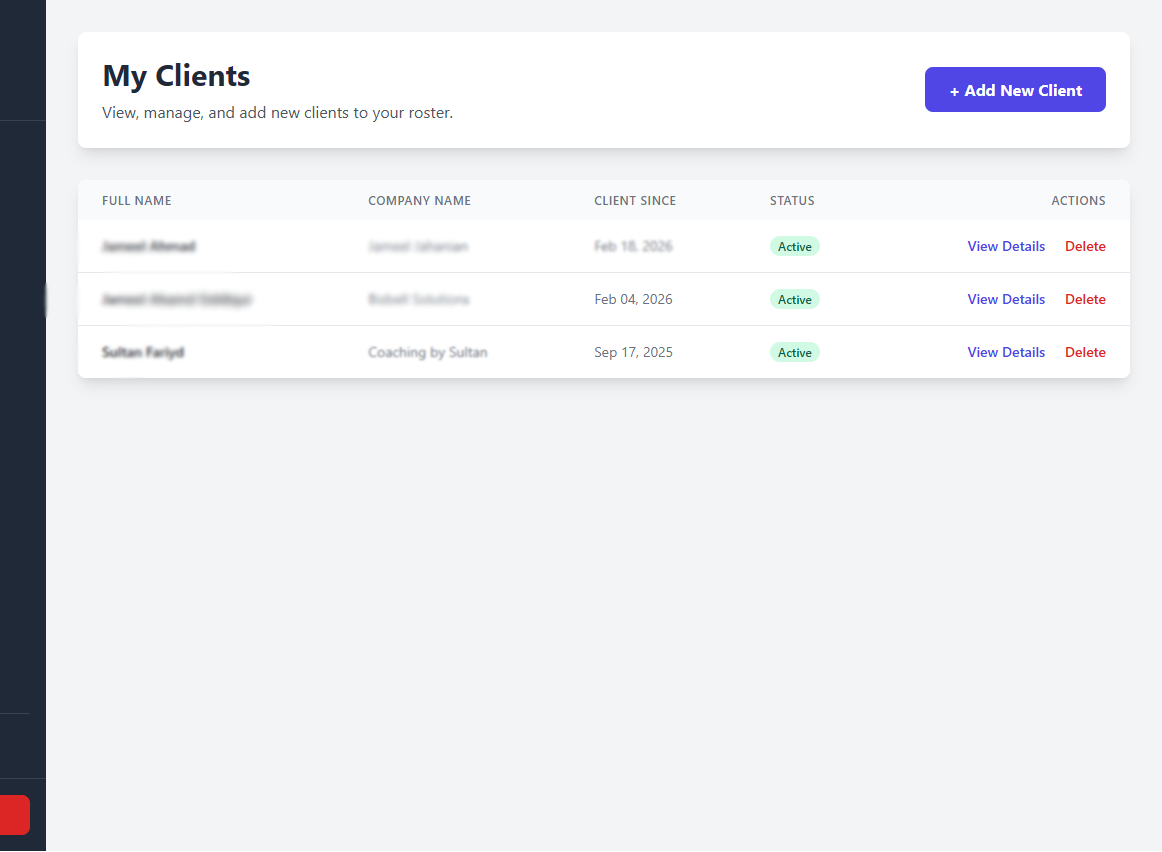Click the STATUS column header
Image resolution: width=1162 pixels, height=852 pixels.
[x=792, y=200]
